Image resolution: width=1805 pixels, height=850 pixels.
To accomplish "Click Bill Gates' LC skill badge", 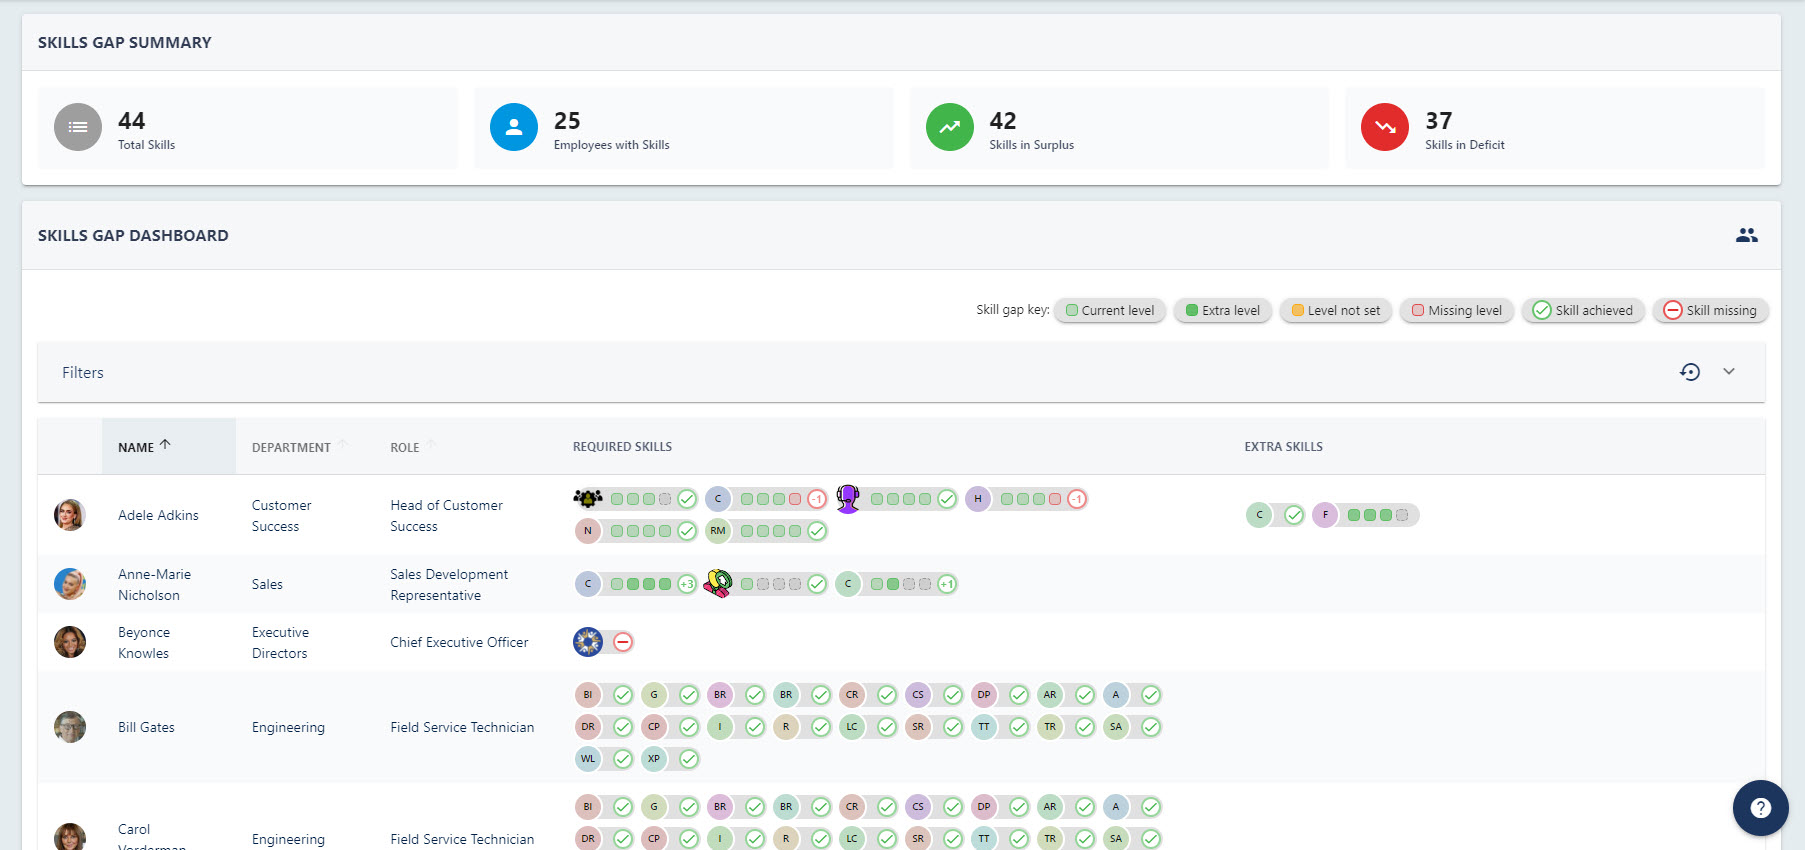I will 852,727.
